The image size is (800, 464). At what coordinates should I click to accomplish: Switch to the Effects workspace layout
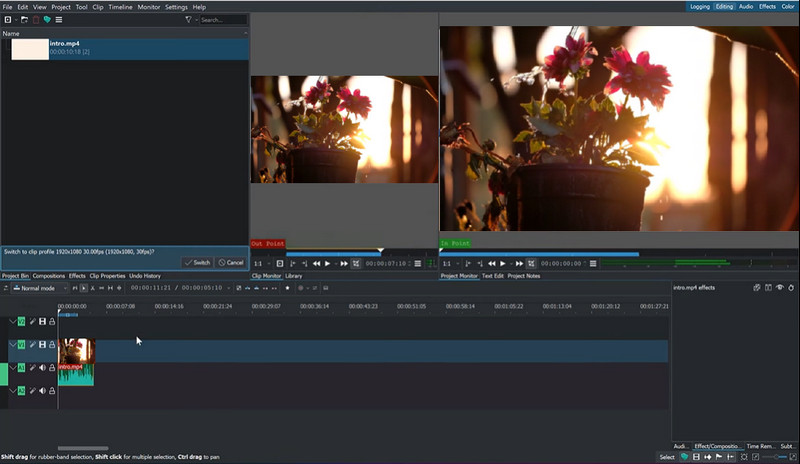pos(767,7)
